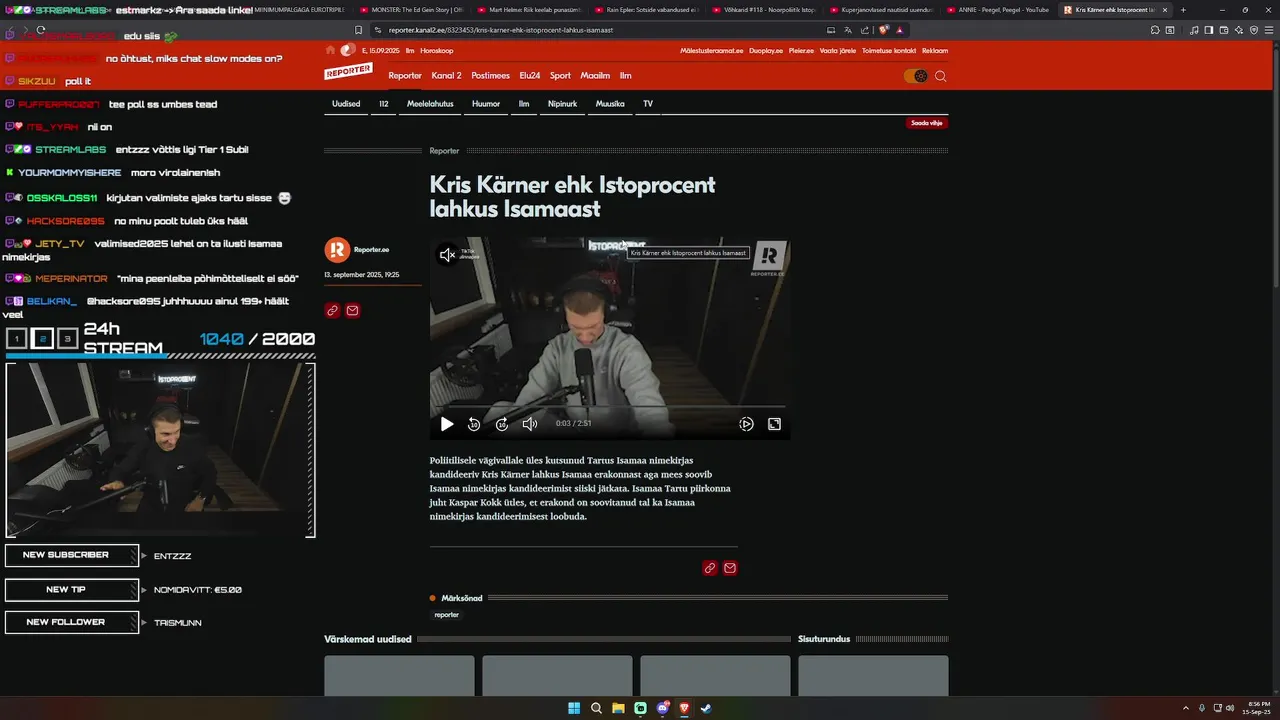Open Toimetuse kontakt link
Viewport: 1280px width, 720px height.
coord(889,50)
